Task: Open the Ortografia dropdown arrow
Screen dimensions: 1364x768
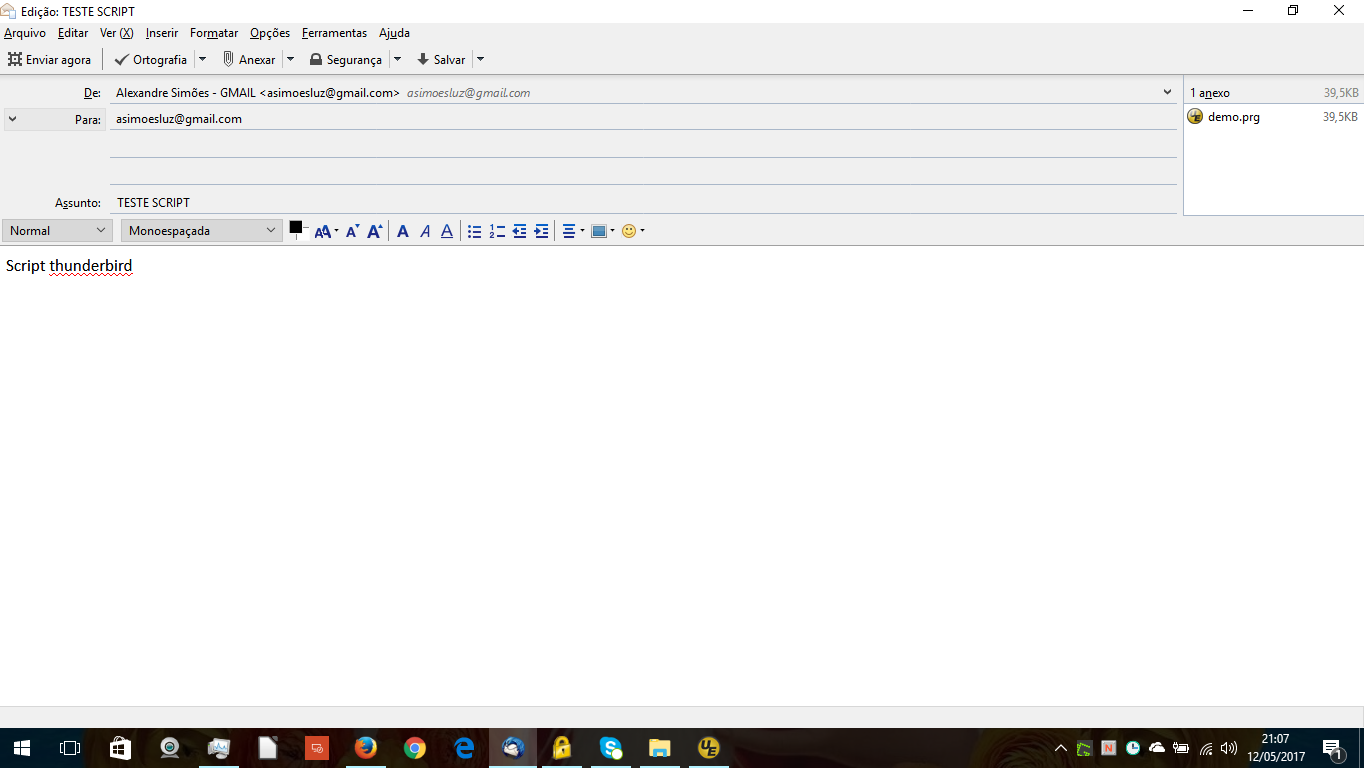Action: (x=202, y=59)
